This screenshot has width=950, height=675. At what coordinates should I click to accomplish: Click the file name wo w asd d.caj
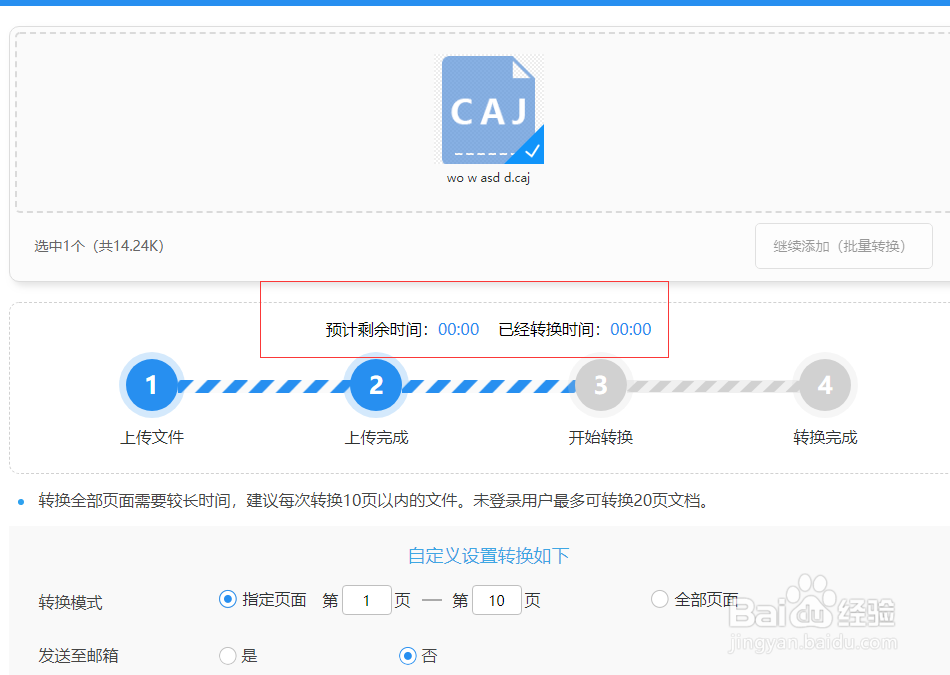490,178
